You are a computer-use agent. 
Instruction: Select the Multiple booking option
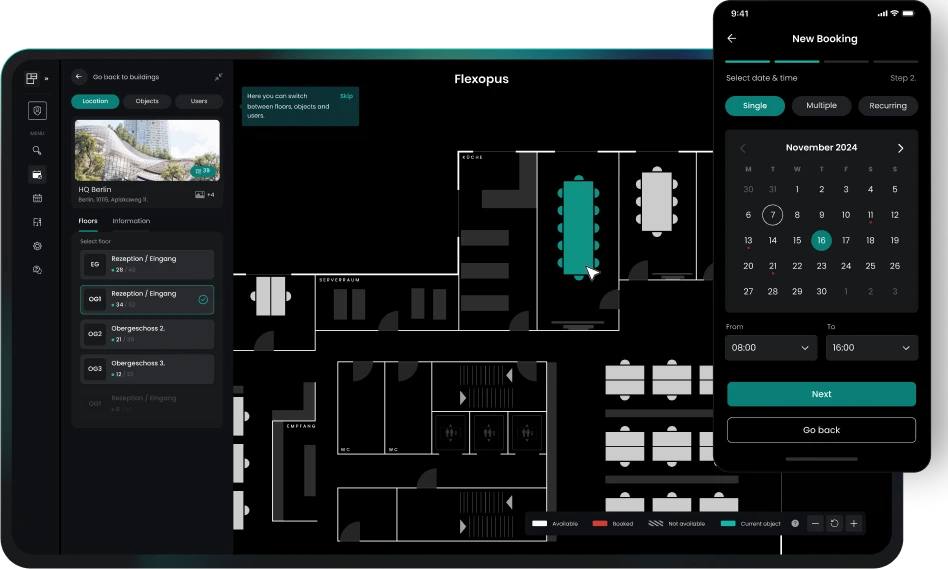coord(821,106)
